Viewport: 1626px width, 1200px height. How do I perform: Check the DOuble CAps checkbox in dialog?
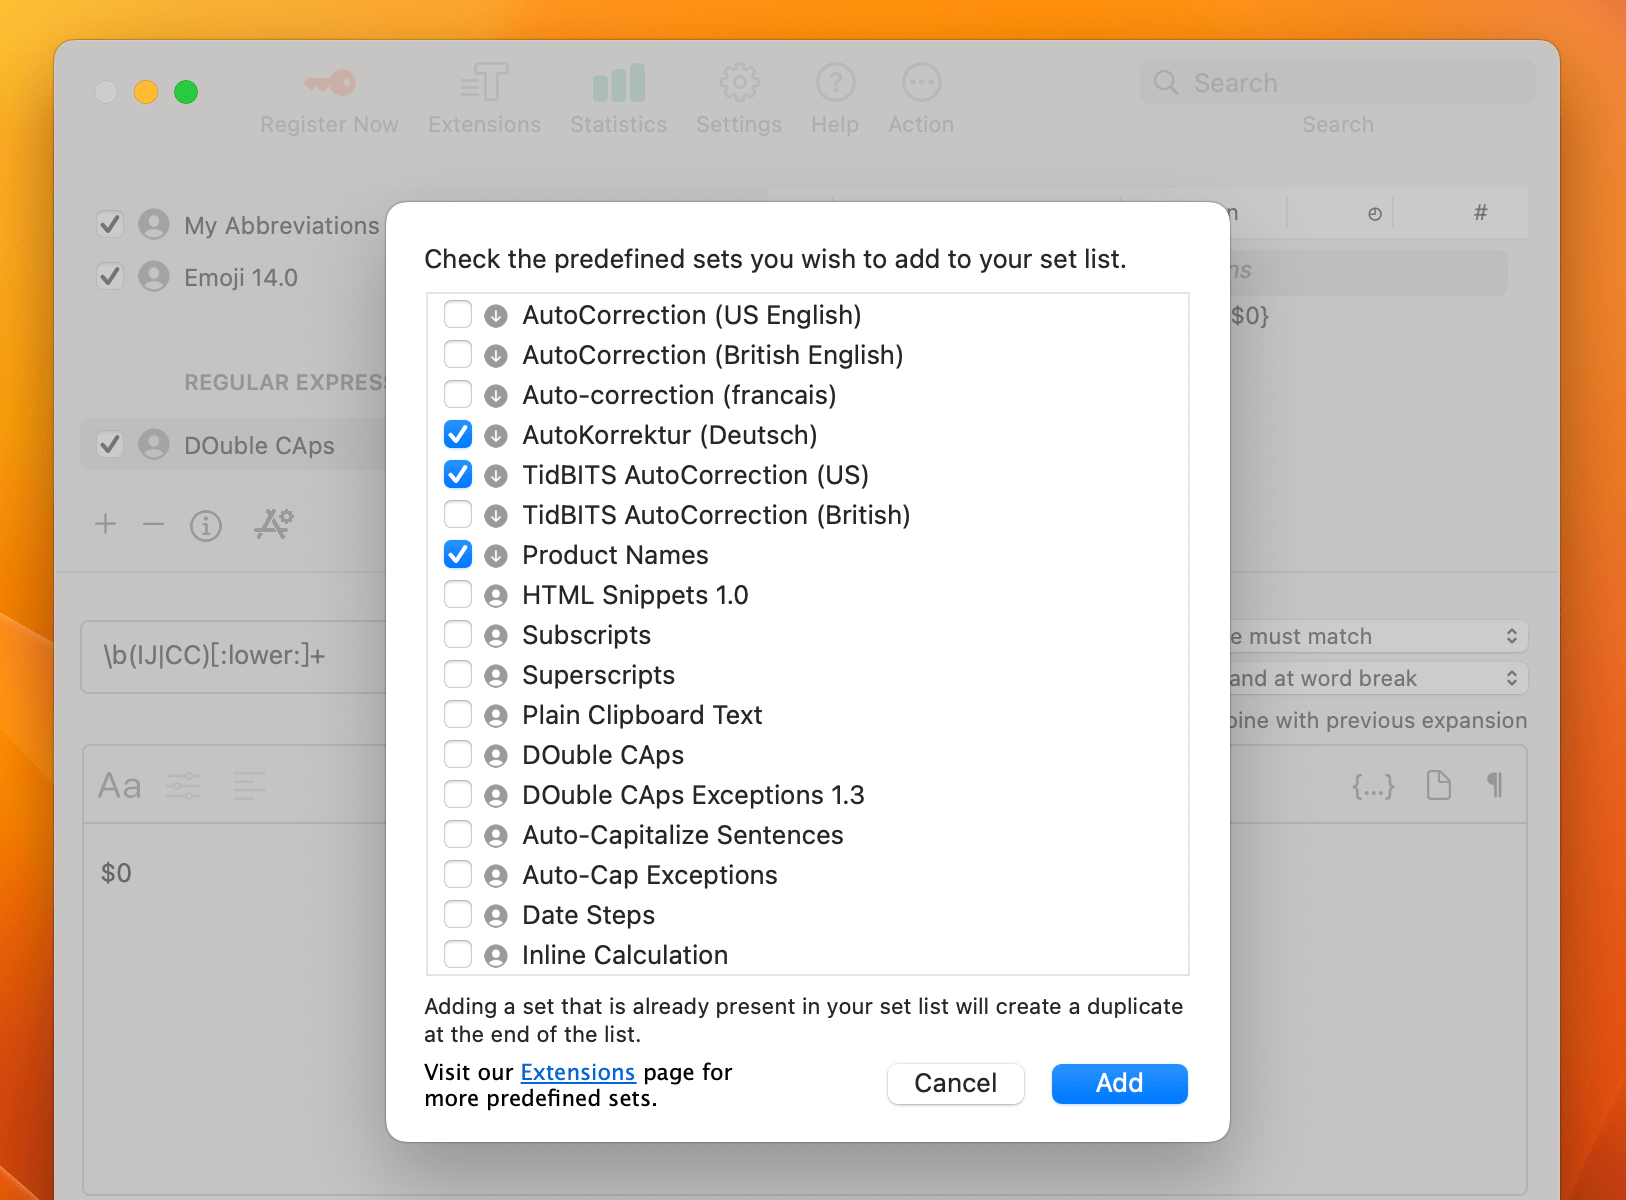click(x=458, y=754)
